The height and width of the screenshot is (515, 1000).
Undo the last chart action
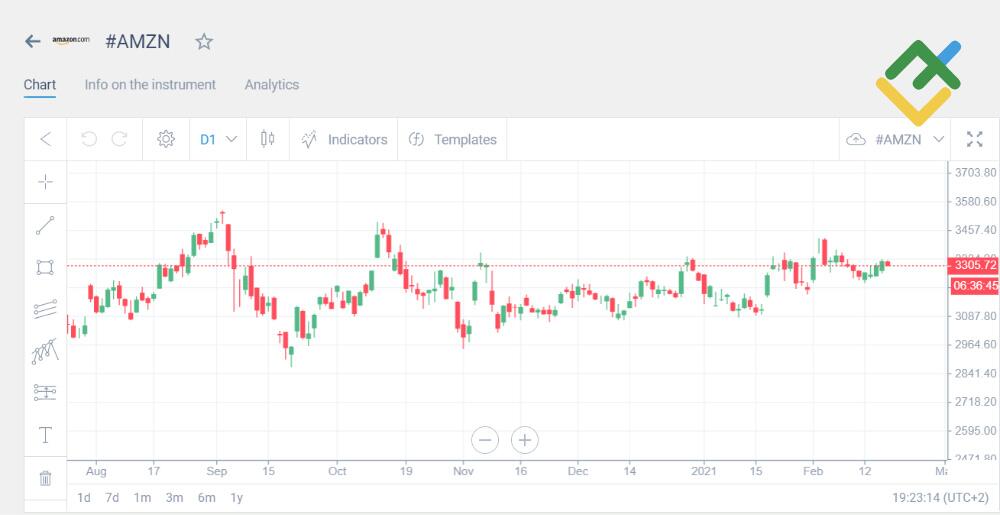(x=89, y=139)
